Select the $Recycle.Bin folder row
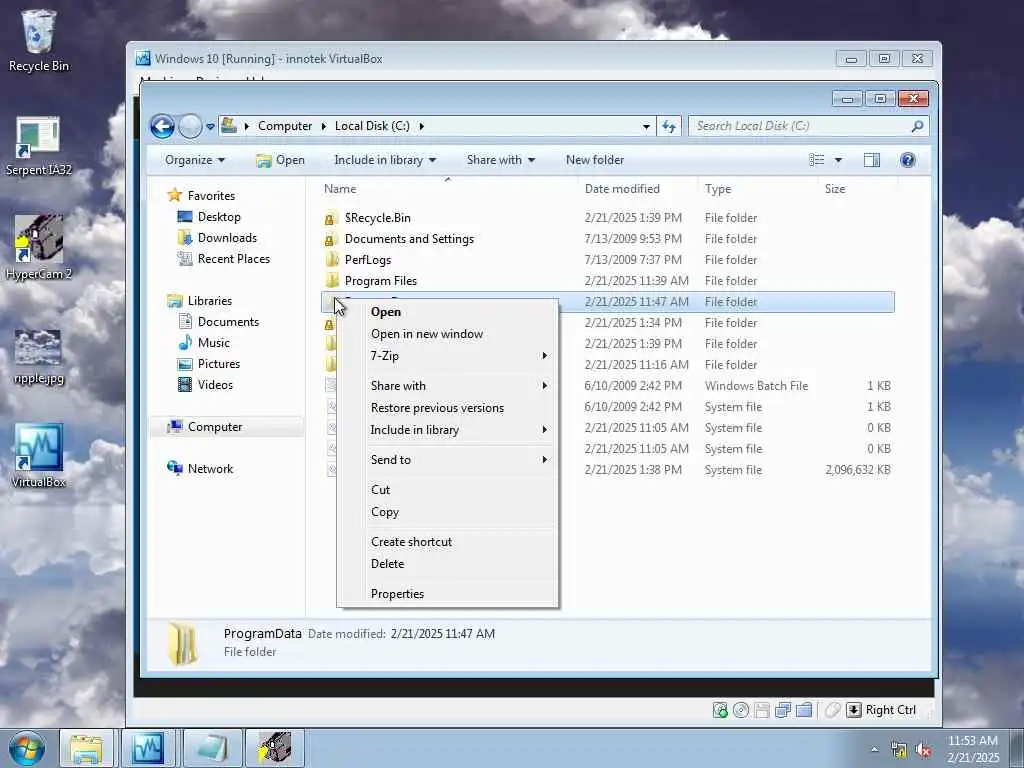 pos(607,218)
